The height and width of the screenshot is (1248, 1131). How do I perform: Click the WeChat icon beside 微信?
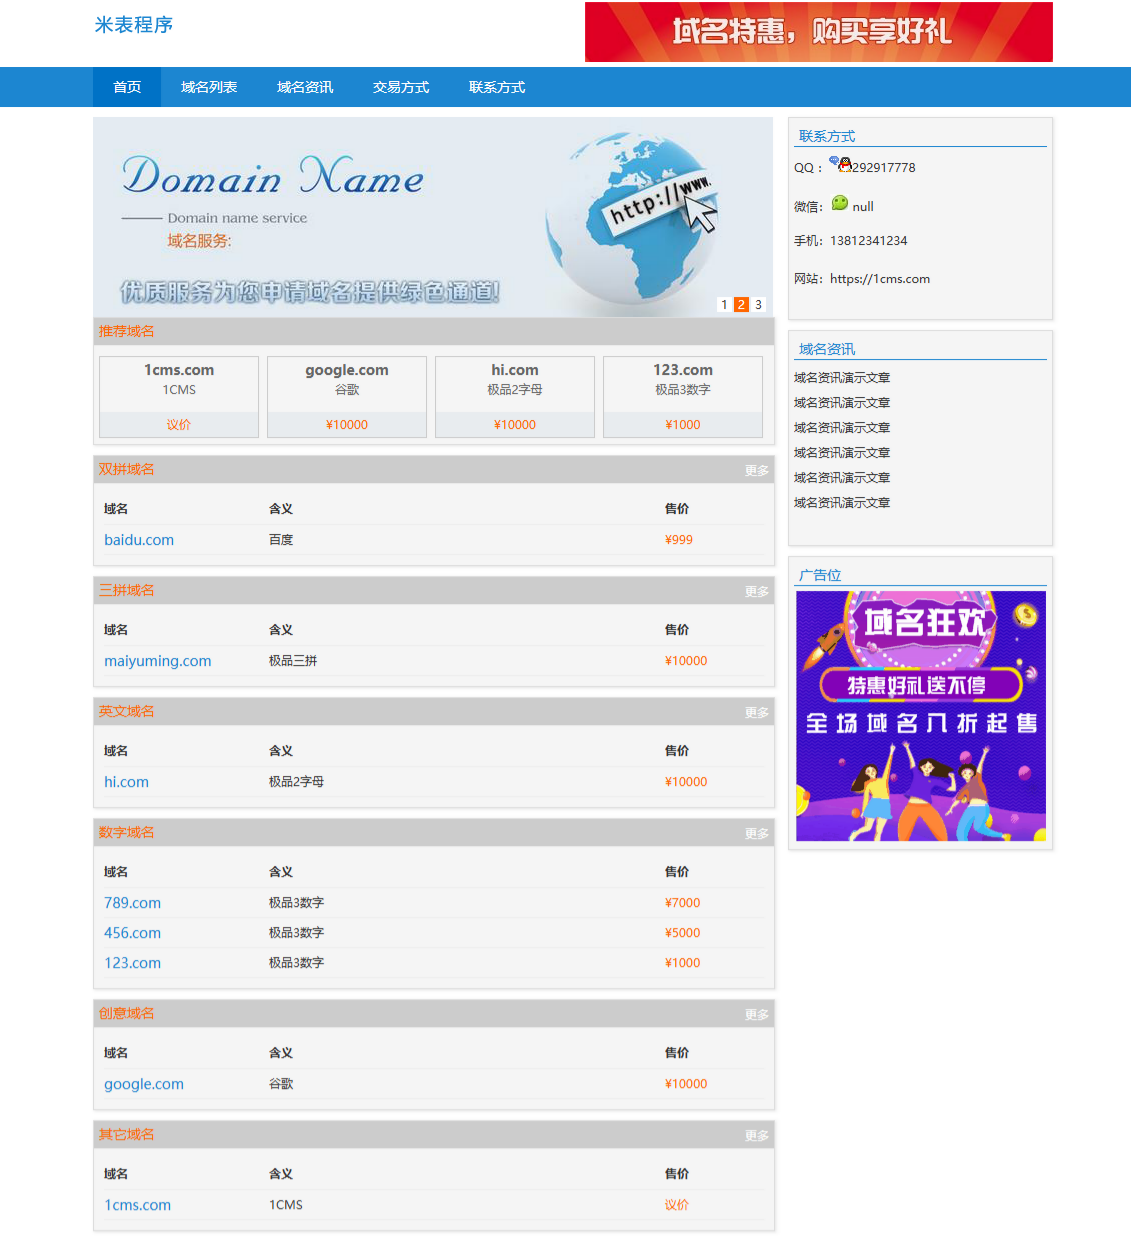coord(839,205)
